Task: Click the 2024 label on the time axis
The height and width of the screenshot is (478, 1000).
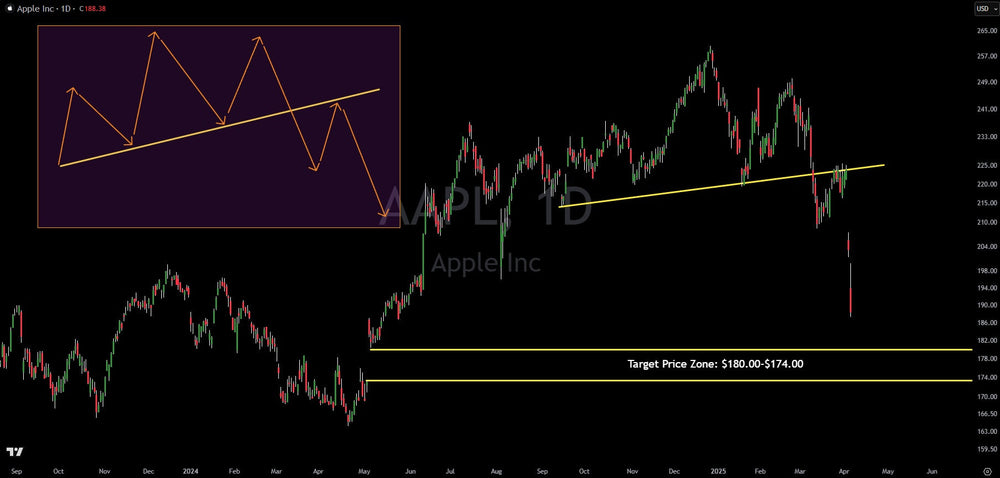Action: (189, 469)
